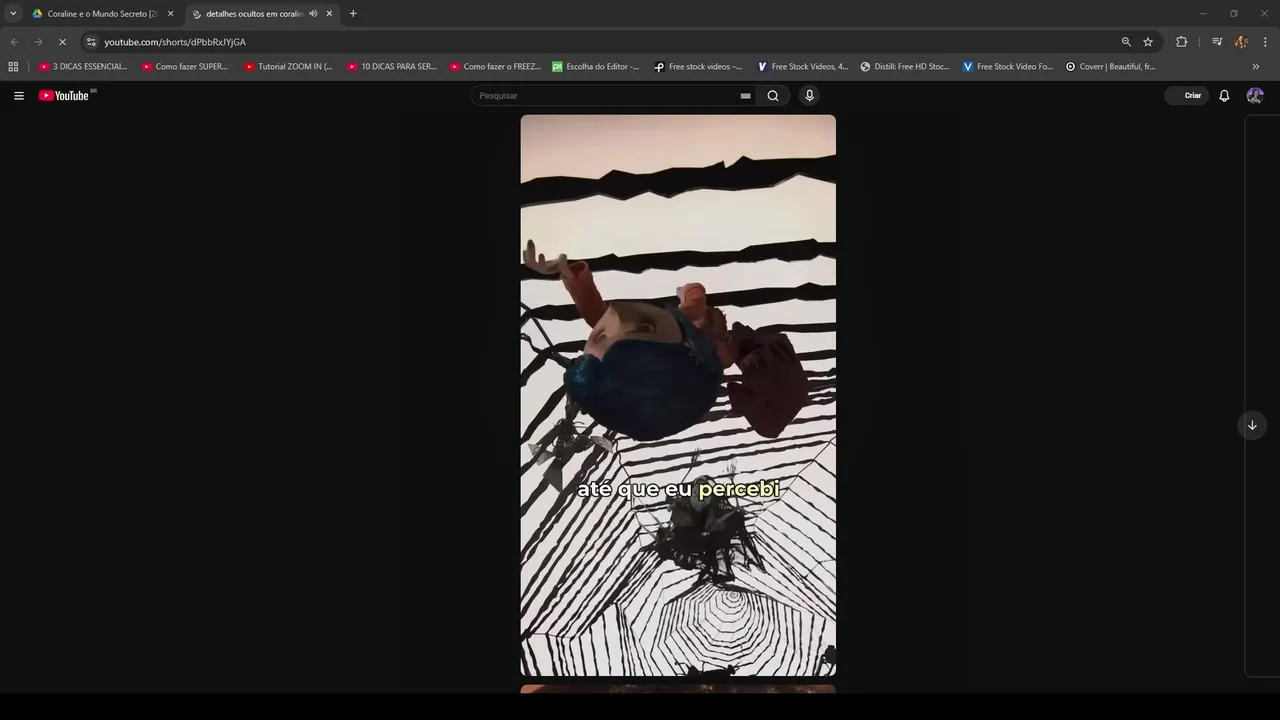
Task: Open the YouTube hamburger guide menu
Action: coord(19,96)
